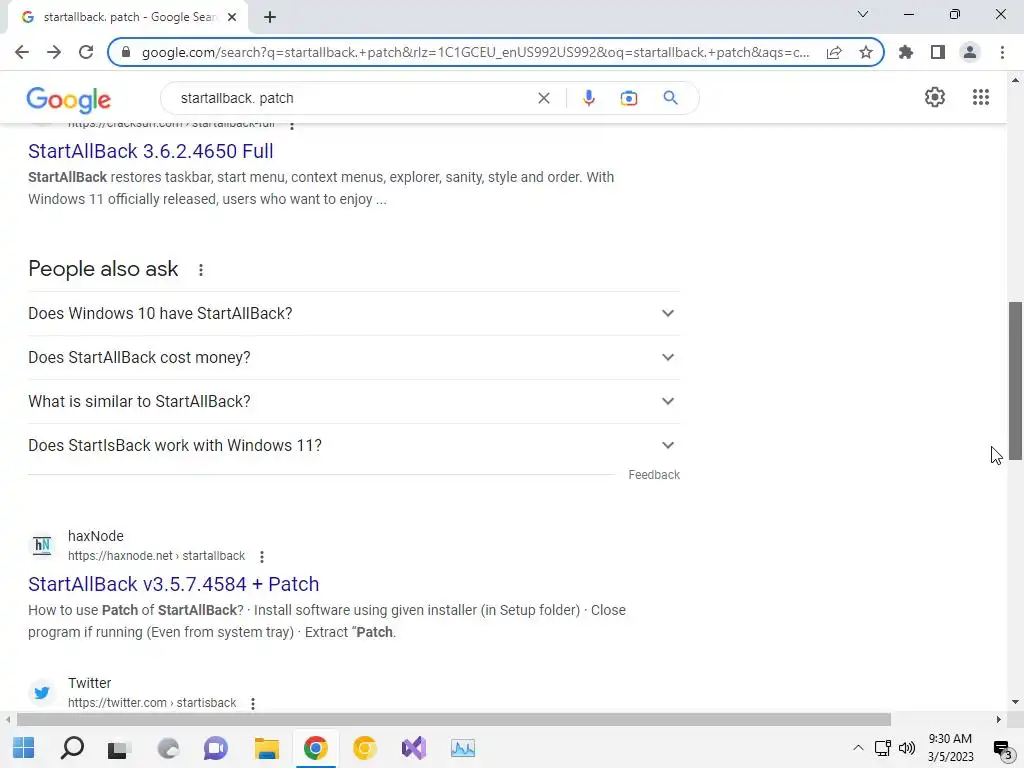This screenshot has width=1024, height=768.
Task: Click the vertical scrollbar thumb
Action: (x=1015, y=381)
